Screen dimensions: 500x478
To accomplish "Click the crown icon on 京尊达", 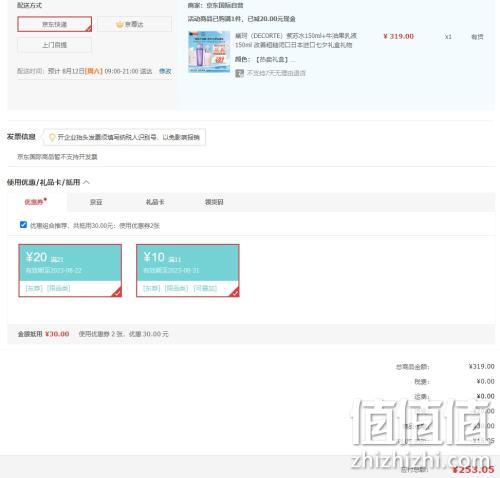I will coord(120,24).
